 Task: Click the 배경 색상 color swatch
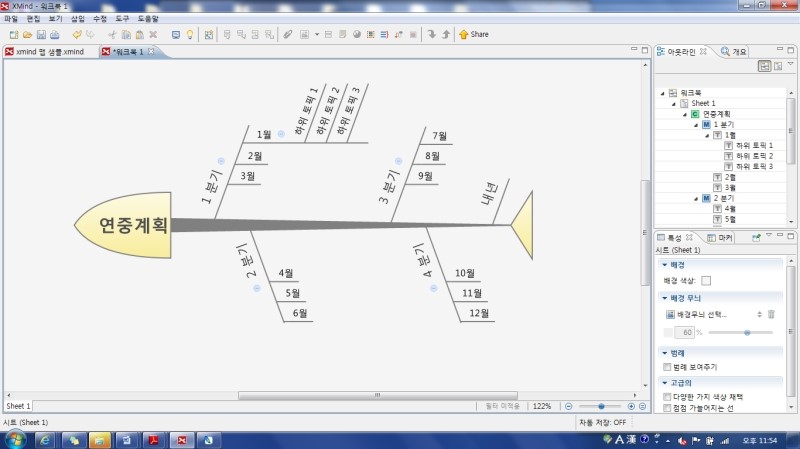[706, 281]
